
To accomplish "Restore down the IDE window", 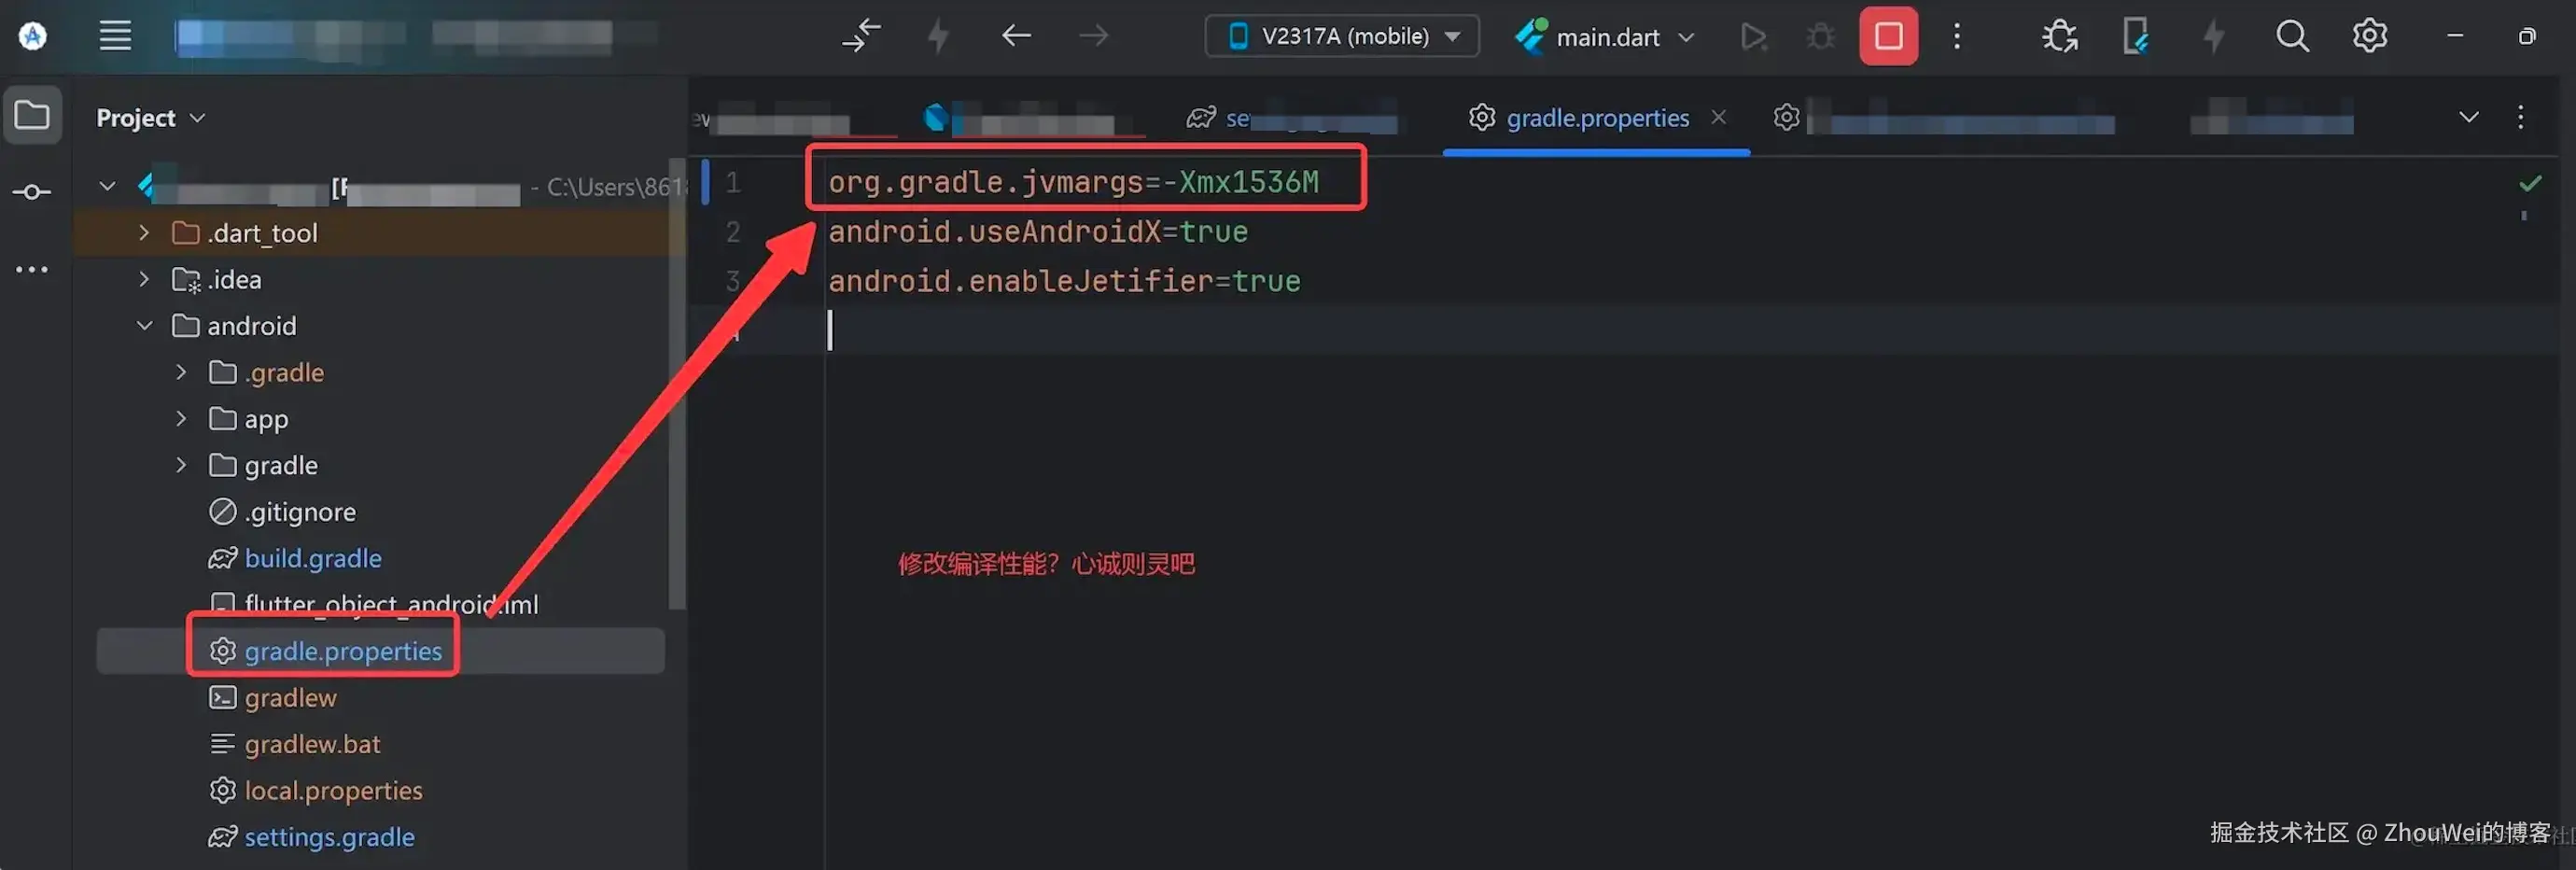I will point(2527,36).
